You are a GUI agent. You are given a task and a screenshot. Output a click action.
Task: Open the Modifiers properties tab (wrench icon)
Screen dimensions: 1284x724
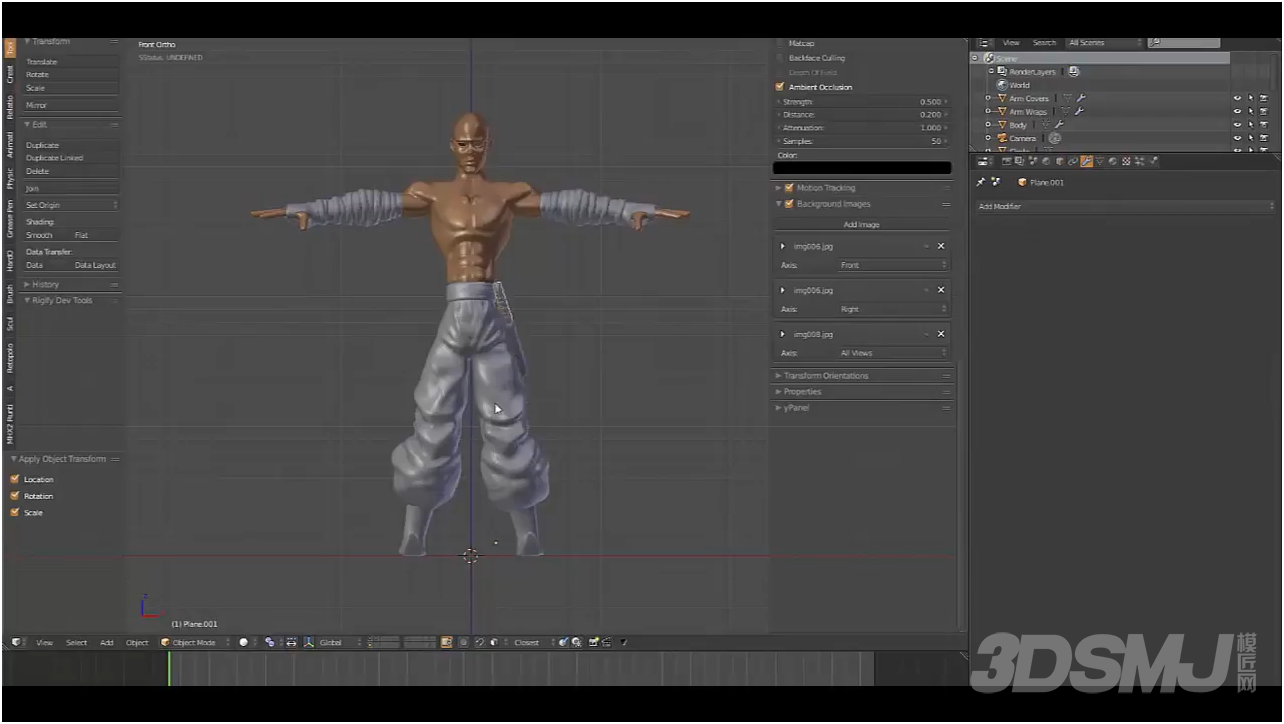(1087, 160)
